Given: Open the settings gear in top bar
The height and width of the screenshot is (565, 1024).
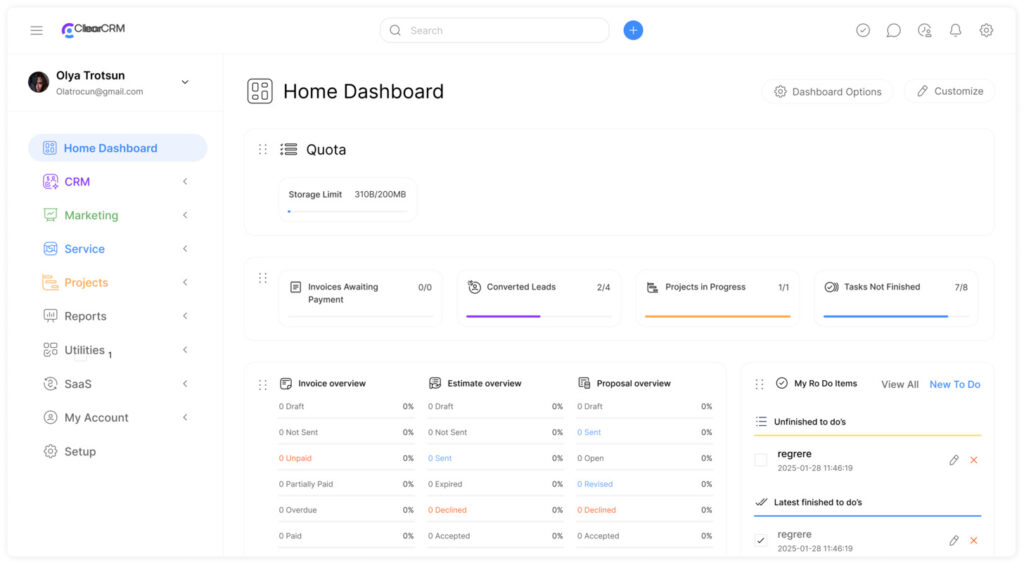Looking at the screenshot, I should click(986, 31).
